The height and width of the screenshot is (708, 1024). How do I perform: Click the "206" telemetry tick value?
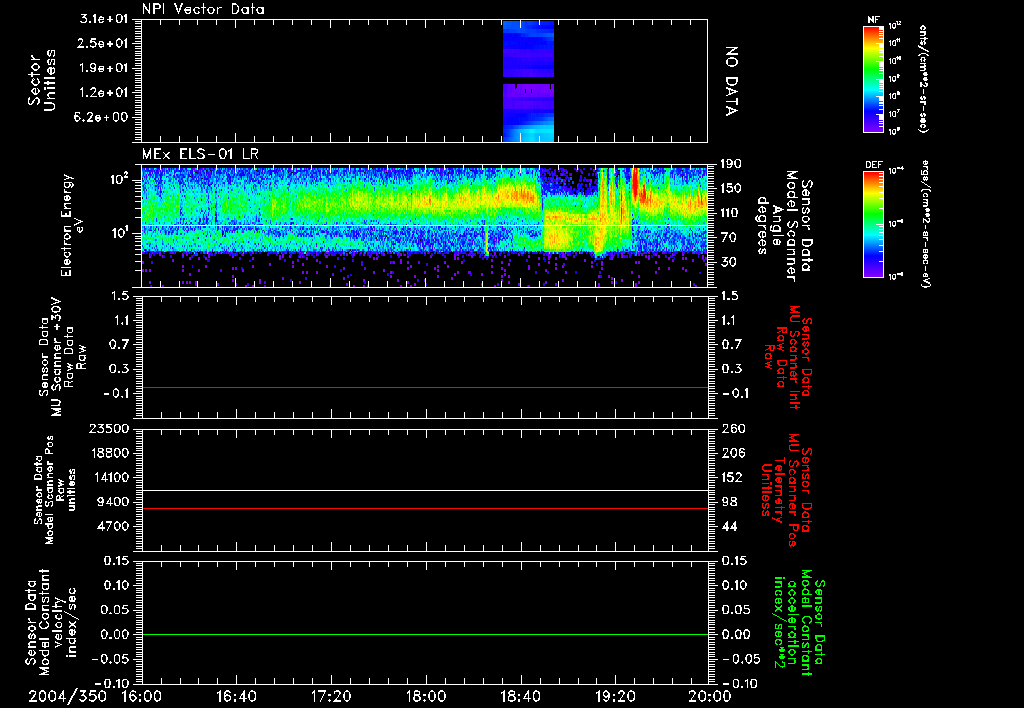coord(731,453)
